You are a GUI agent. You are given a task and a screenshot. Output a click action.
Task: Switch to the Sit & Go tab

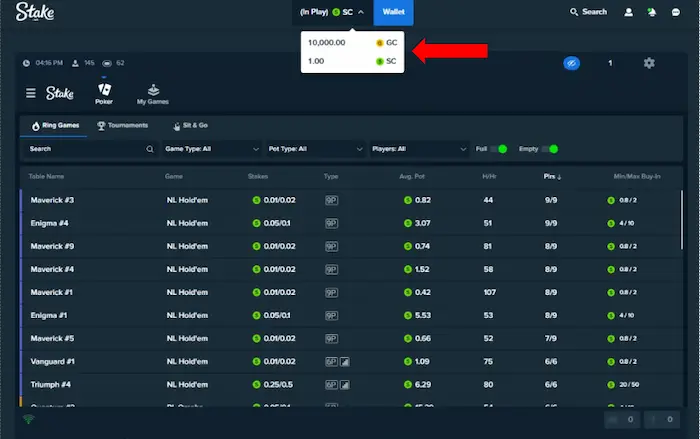194,126
